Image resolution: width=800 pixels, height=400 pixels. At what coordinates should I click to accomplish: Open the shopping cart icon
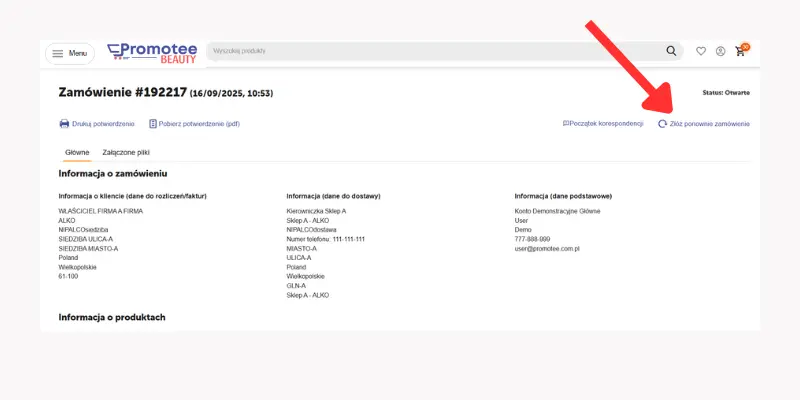tap(740, 51)
